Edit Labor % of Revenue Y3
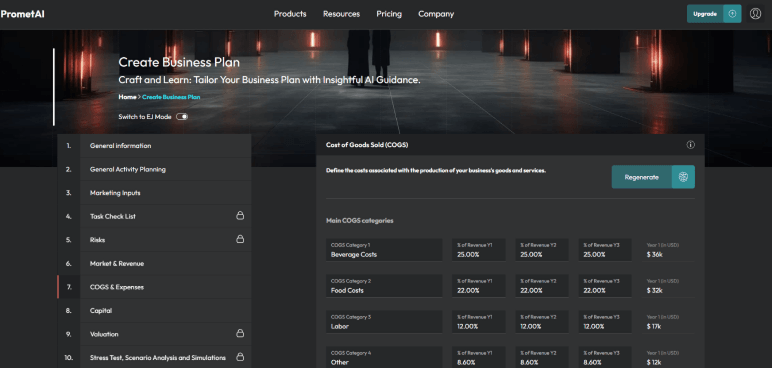 (605, 322)
